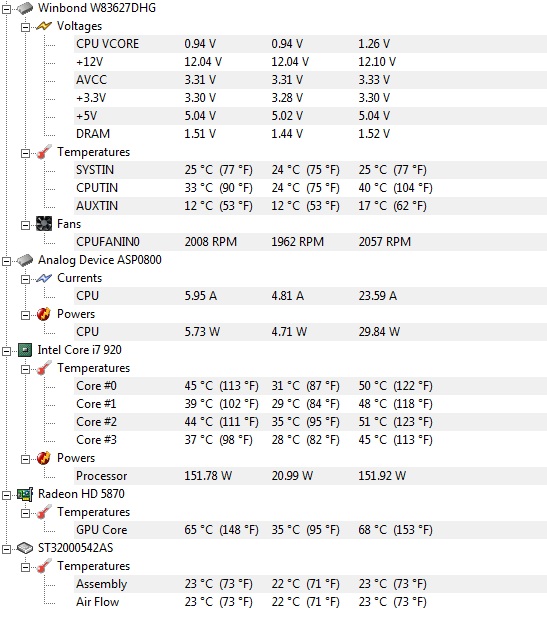547x620 pixels.
Task: Select the Core #2 temperature row
Action: click(310, 422)
